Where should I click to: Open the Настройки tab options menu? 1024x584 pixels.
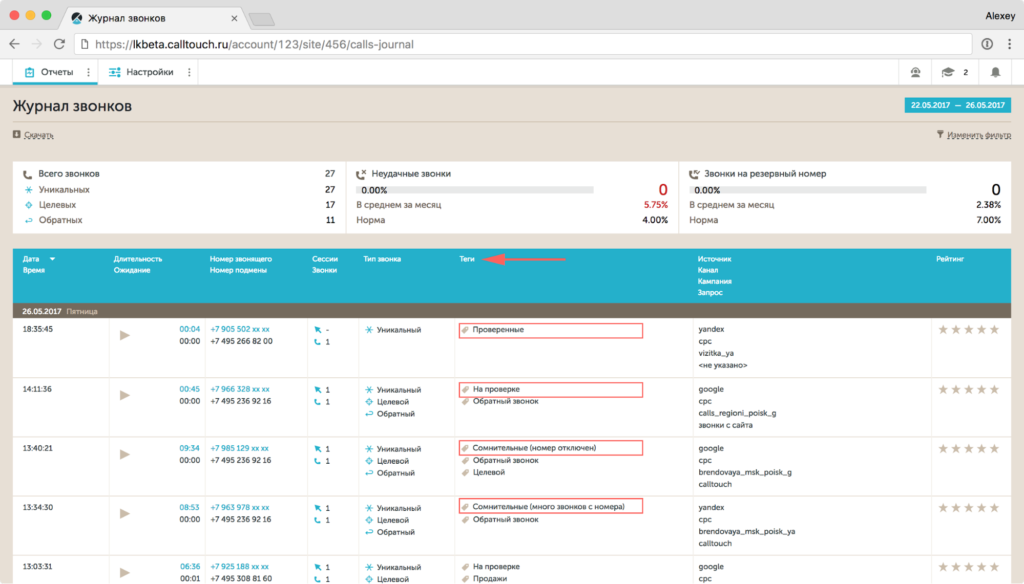189,72
